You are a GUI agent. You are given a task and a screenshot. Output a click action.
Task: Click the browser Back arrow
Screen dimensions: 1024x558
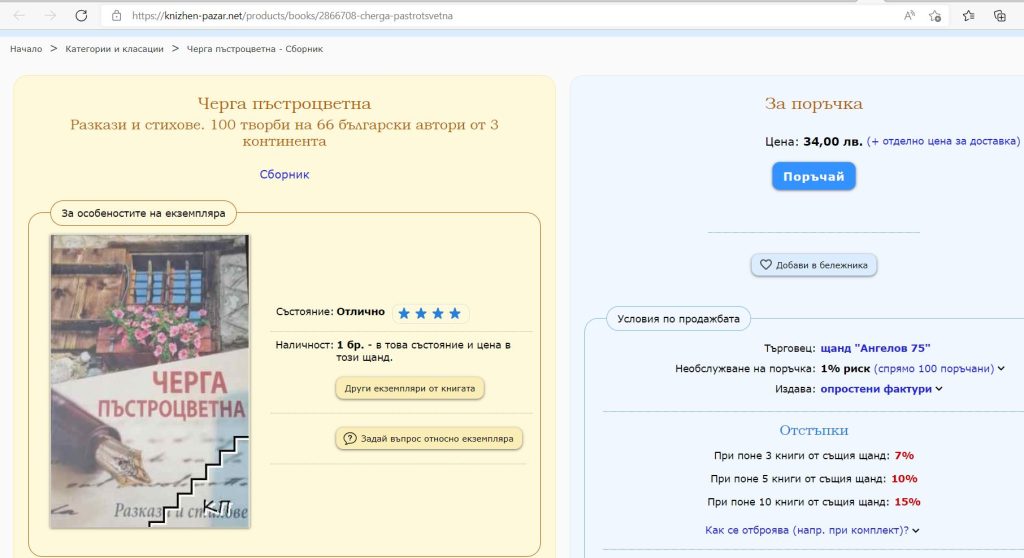point(19,16)
